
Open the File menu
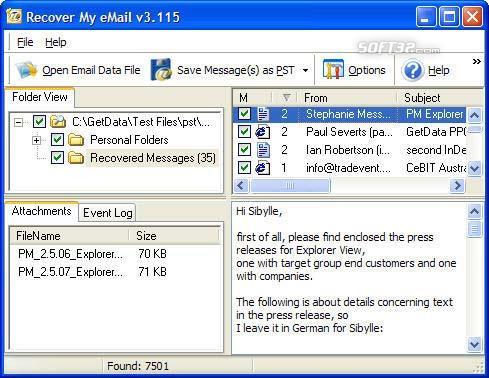click(25, 42)
